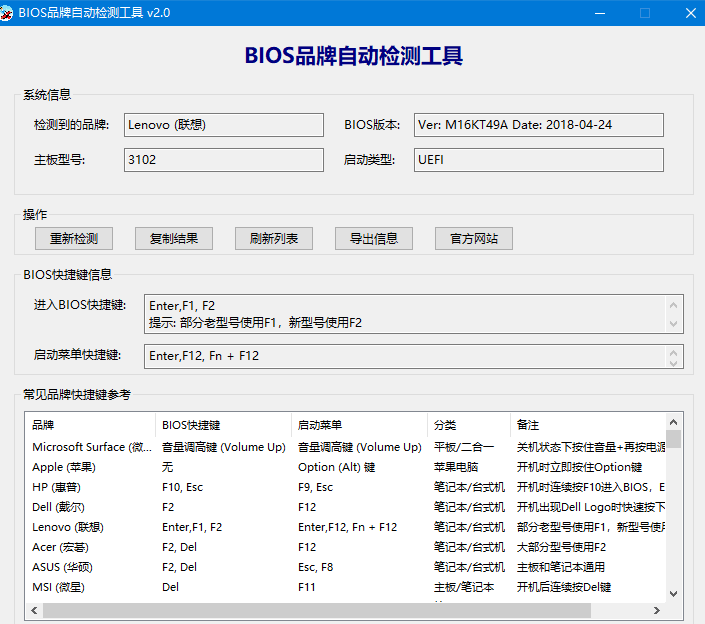The height and width of the screenshot is (624, 705).
Task: Click the 复制结果 button
Action: (174, 238)
